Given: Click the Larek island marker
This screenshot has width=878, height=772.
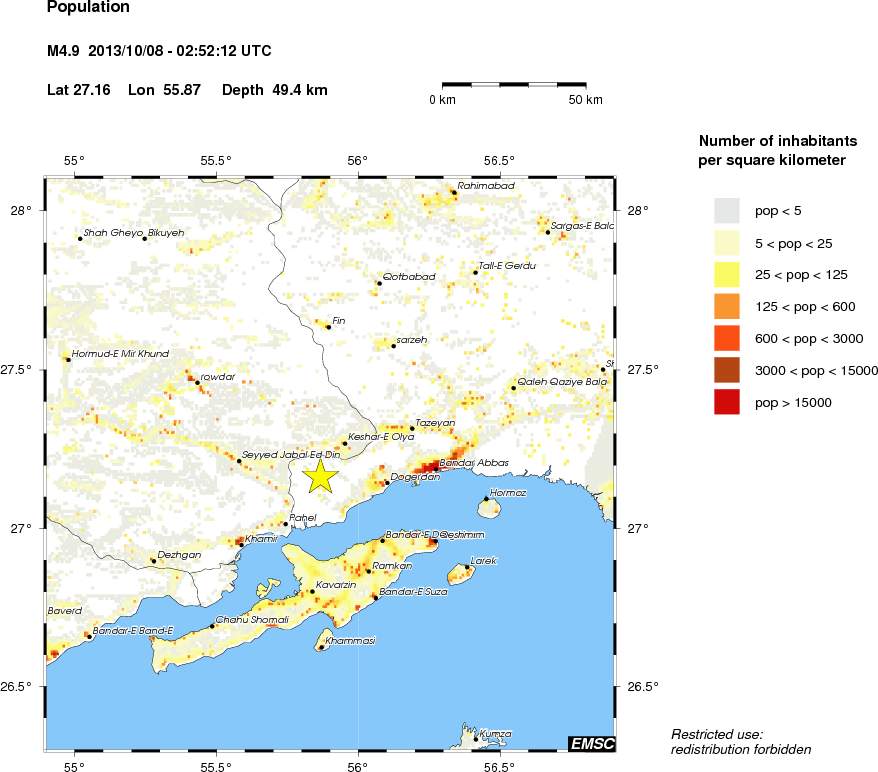Looking at the screenshot, I should coord(467,567).
